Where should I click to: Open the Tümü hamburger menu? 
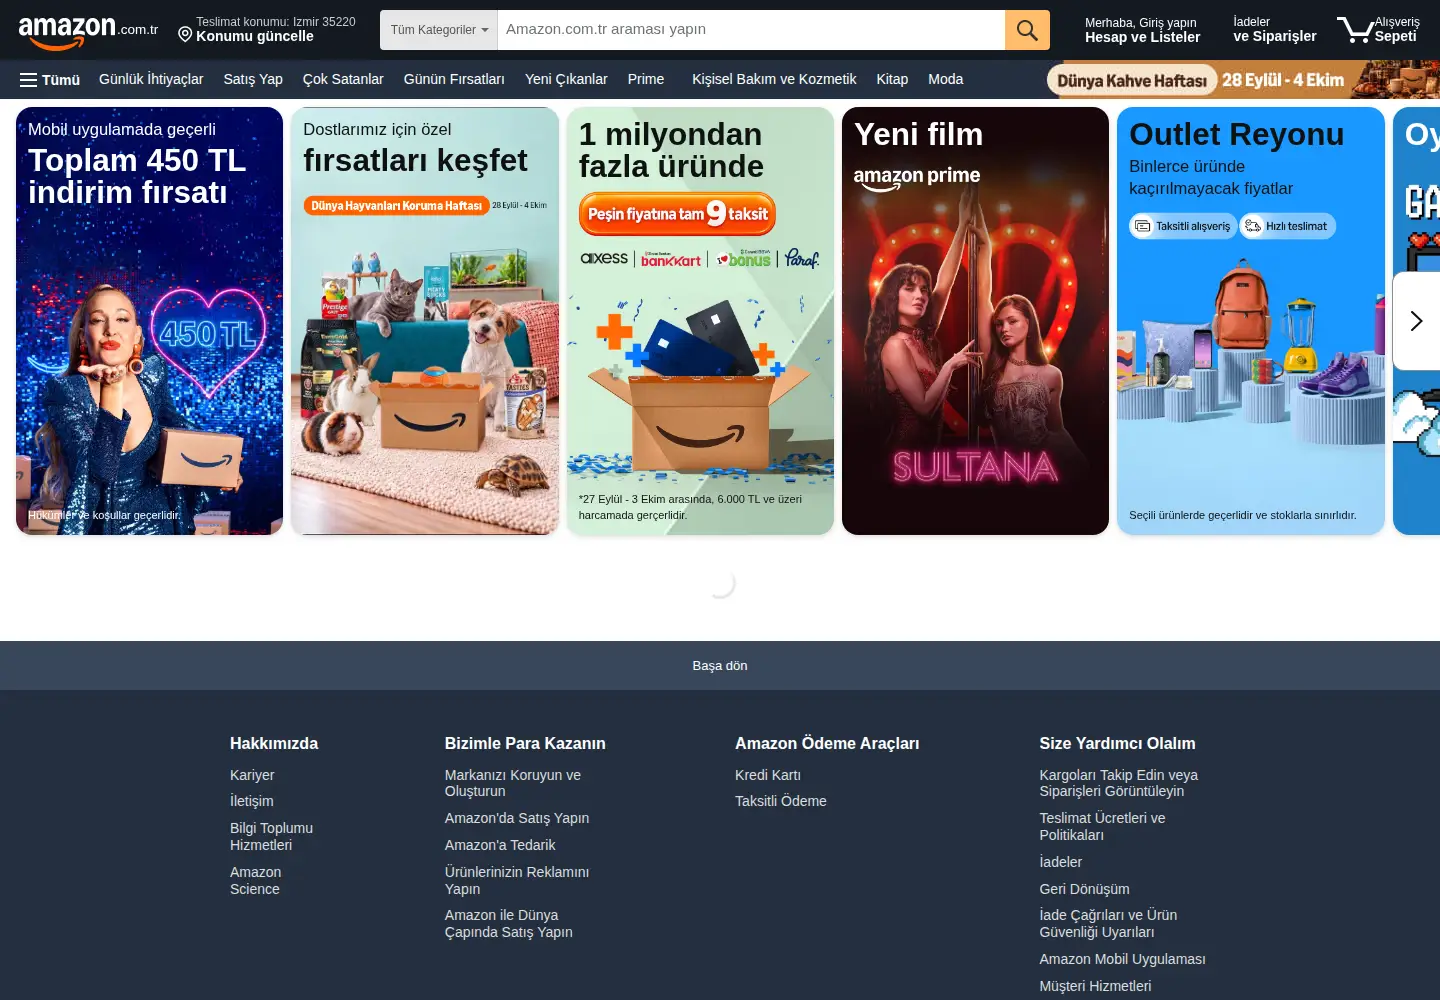(50, 80)
